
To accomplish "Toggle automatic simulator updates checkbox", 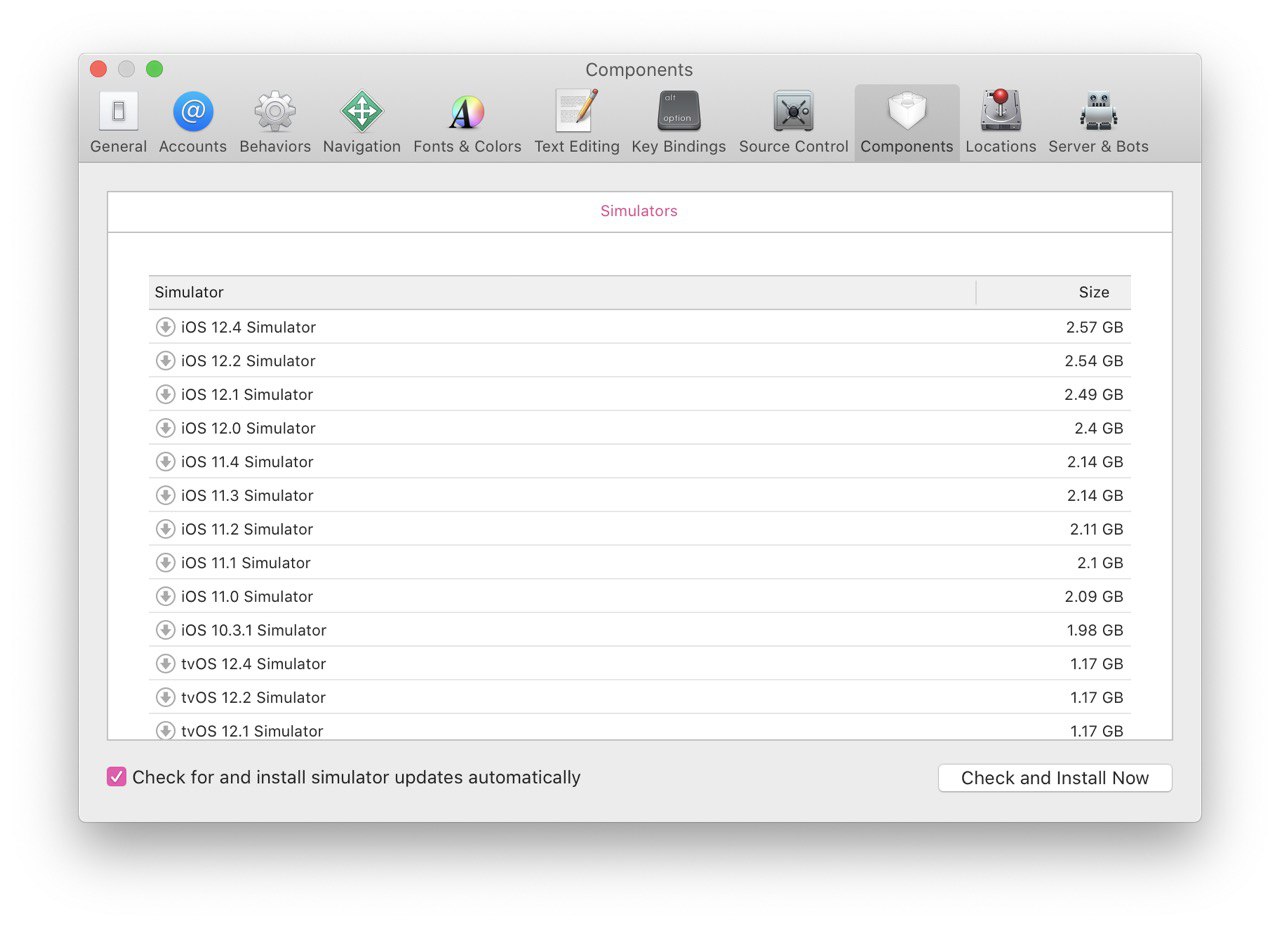I will coord(117,777).
